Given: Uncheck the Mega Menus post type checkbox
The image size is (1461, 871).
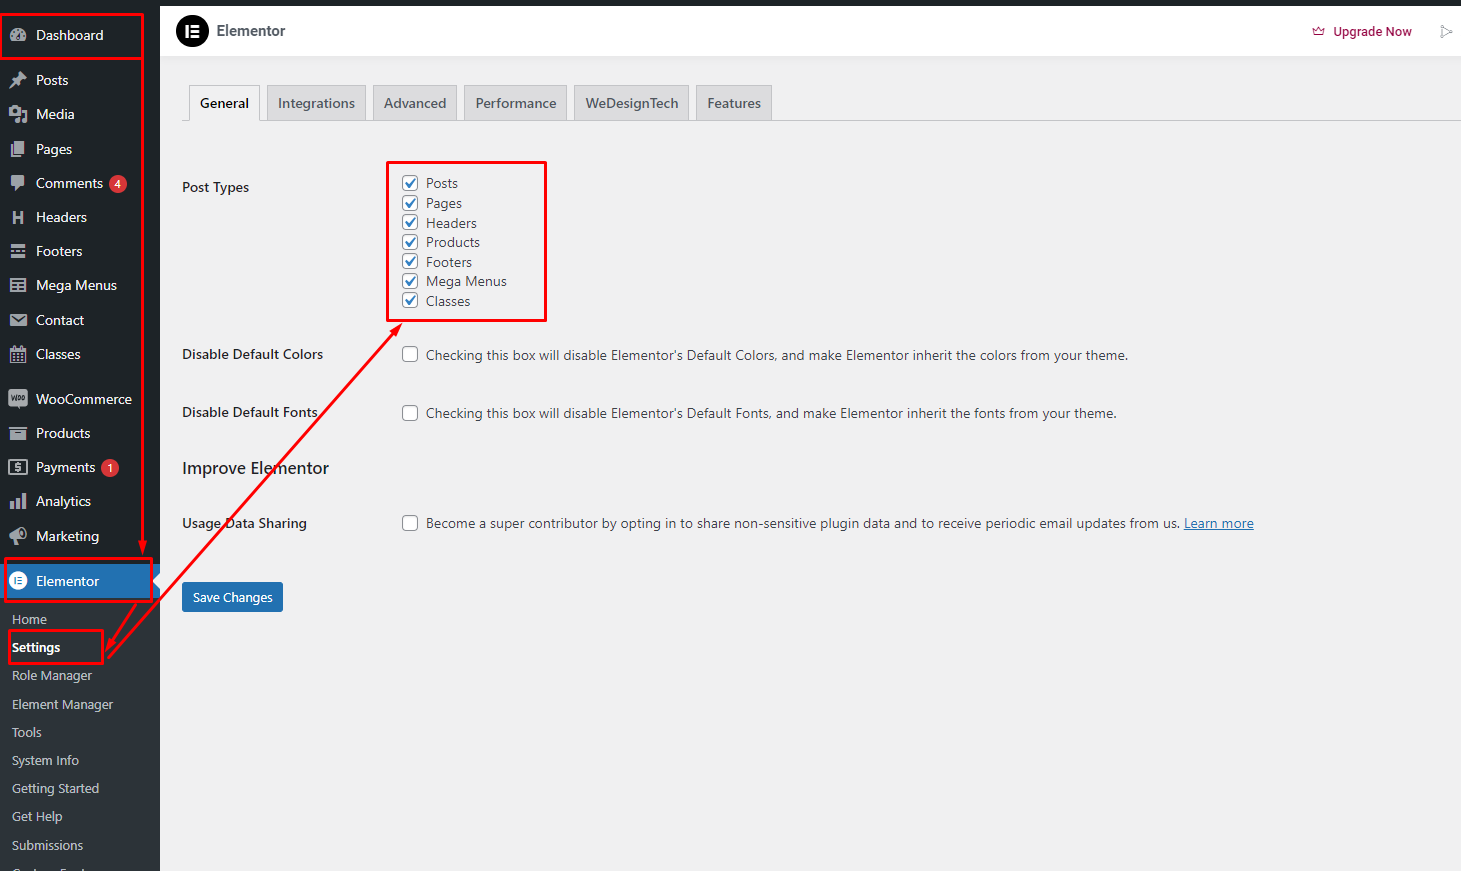Looking at the screenshot, I should 410,281.
